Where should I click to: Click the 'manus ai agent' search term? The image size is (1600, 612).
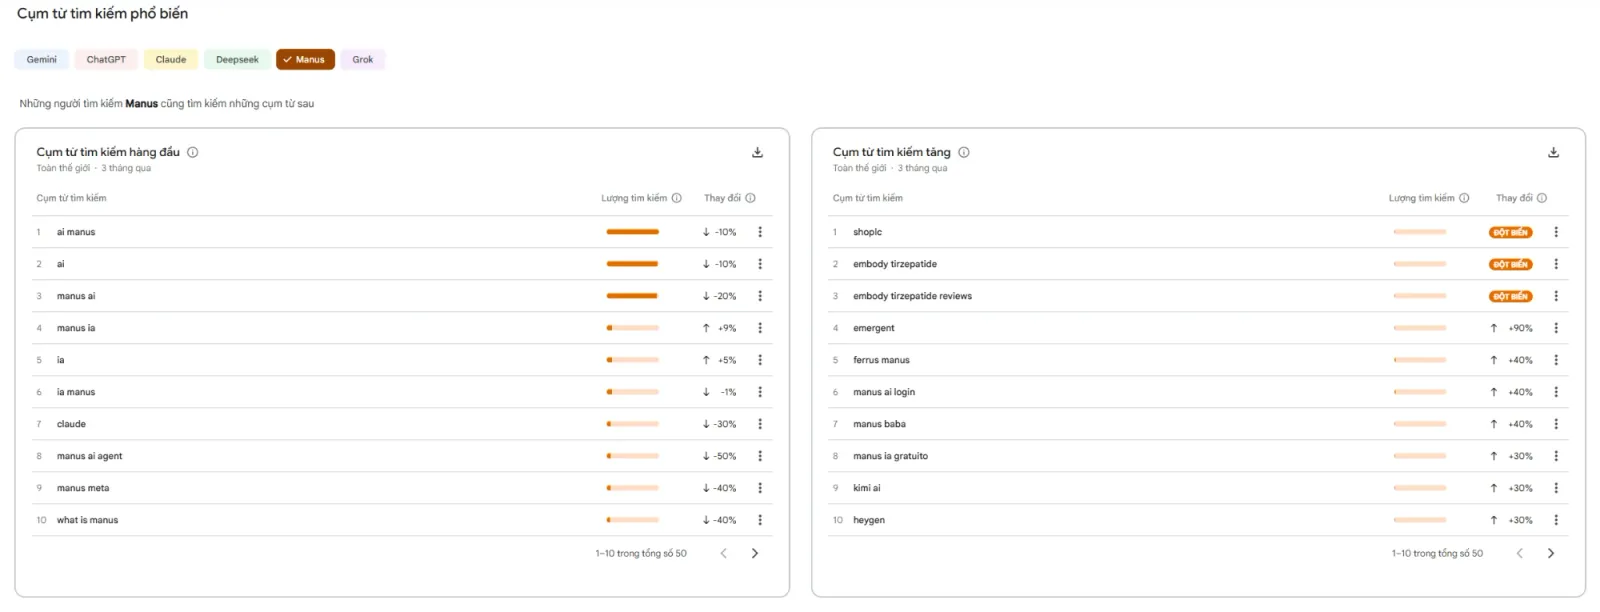(90, 456)
